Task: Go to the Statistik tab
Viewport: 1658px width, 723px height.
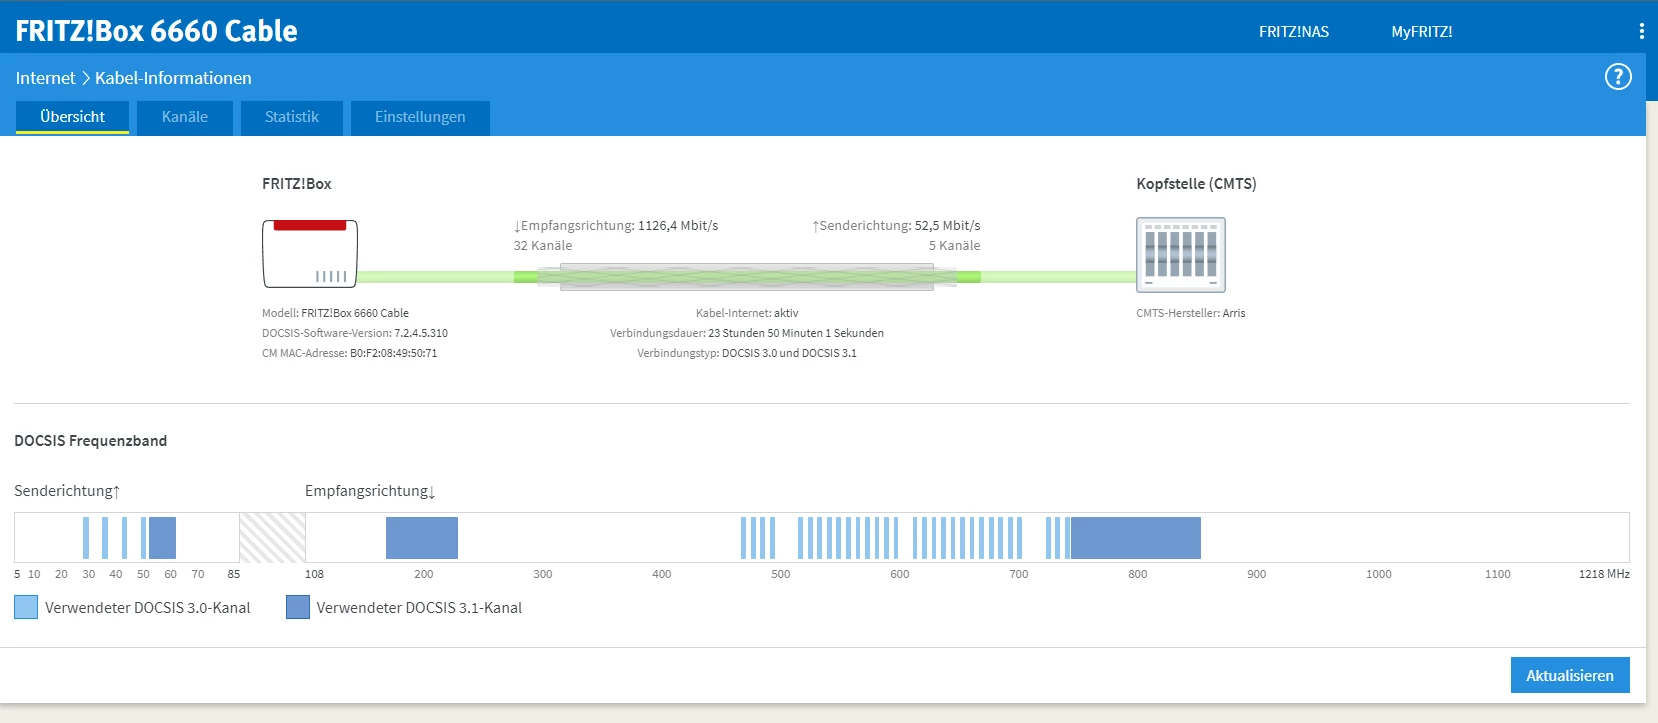Action: 292,117
